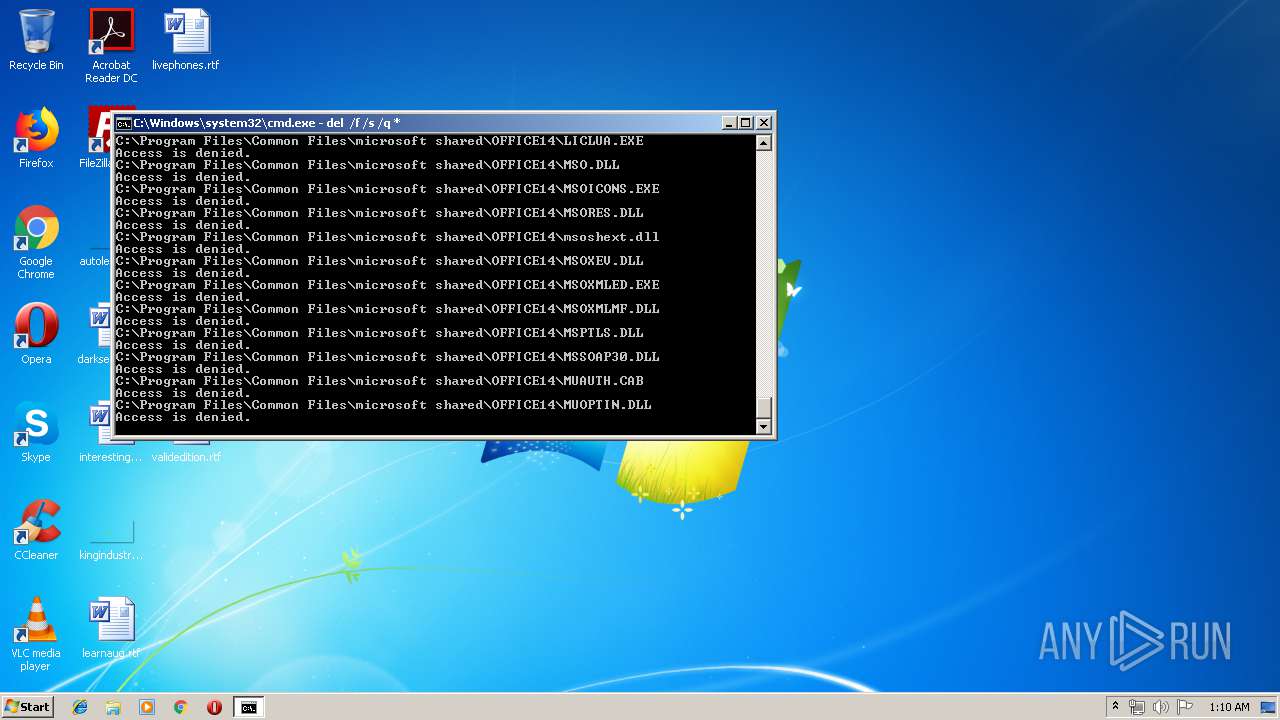Select the livephones.rtf document icon

point(186,40)
